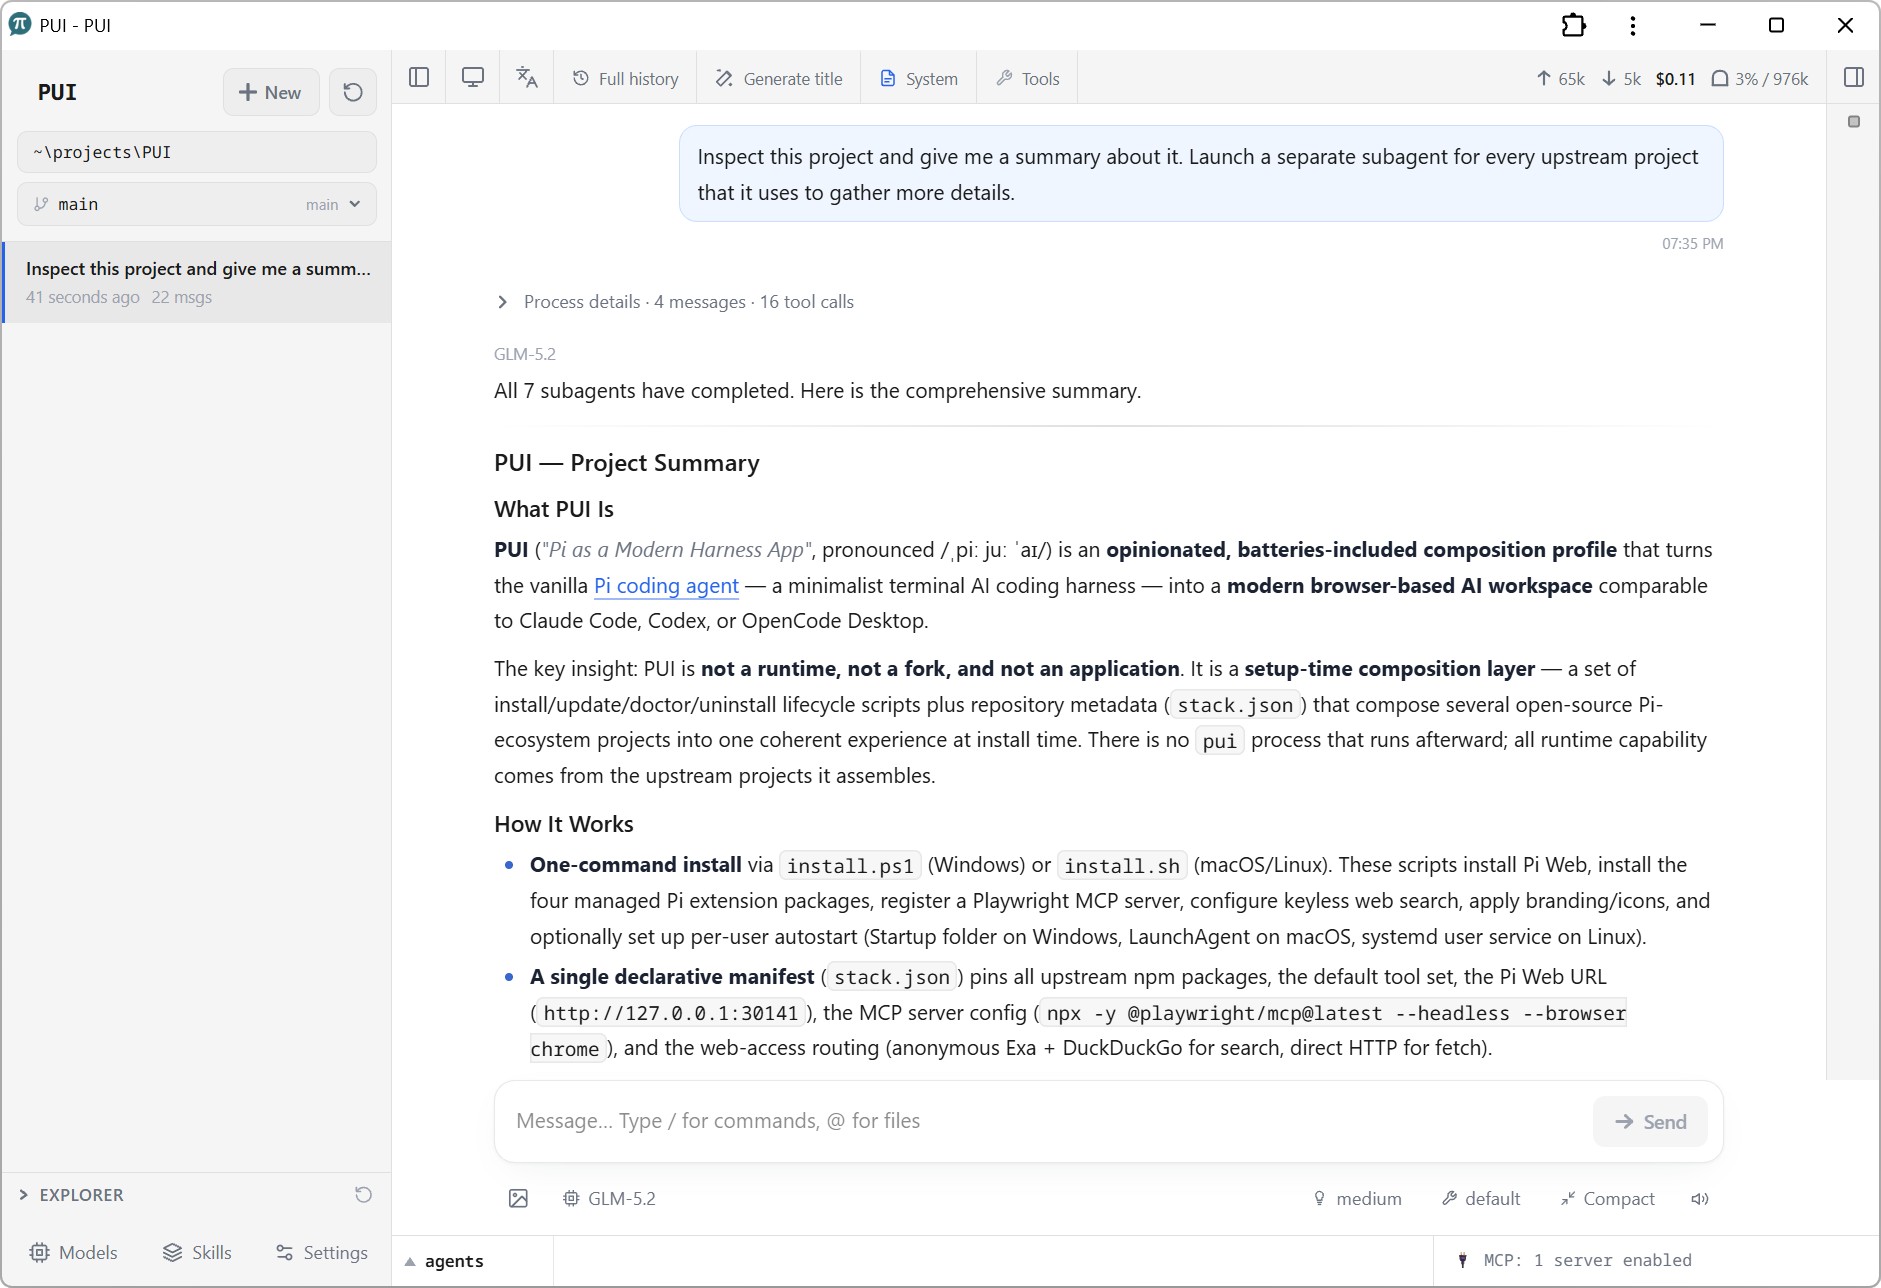Open the default tools preset selector
1881x1288 pixels.
coord(1481,1199)
